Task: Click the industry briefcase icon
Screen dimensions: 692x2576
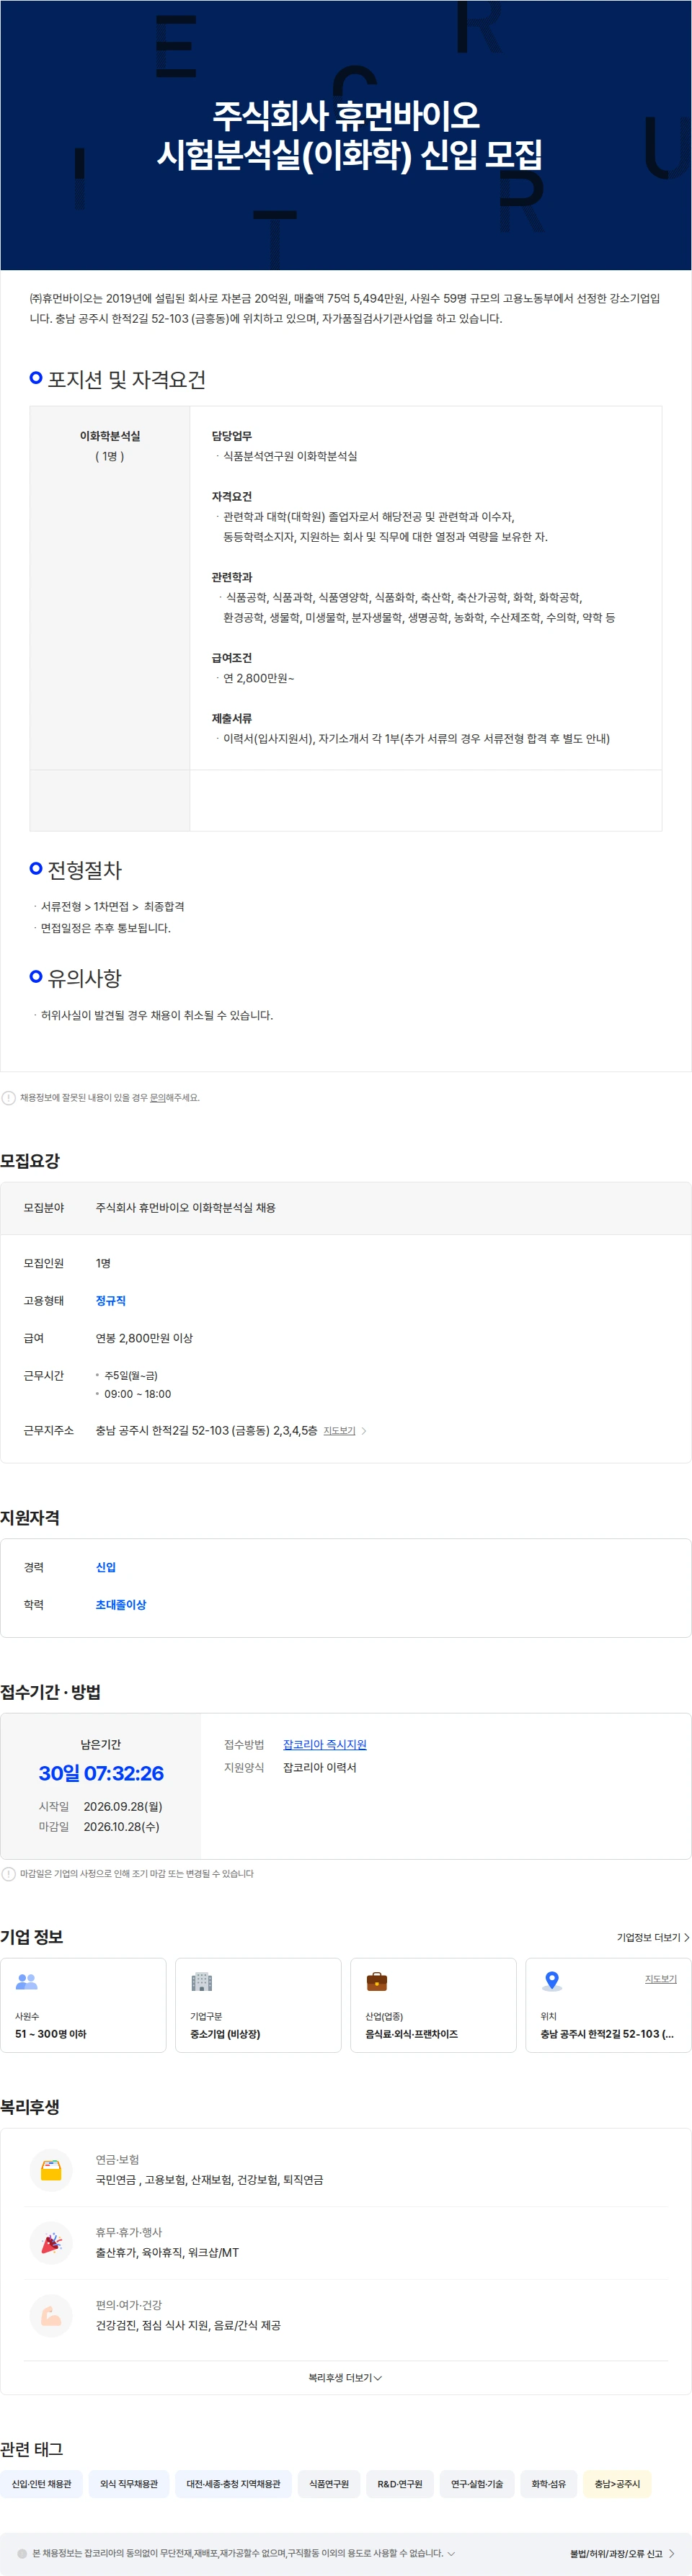Action: click(x=377, y=1981)
